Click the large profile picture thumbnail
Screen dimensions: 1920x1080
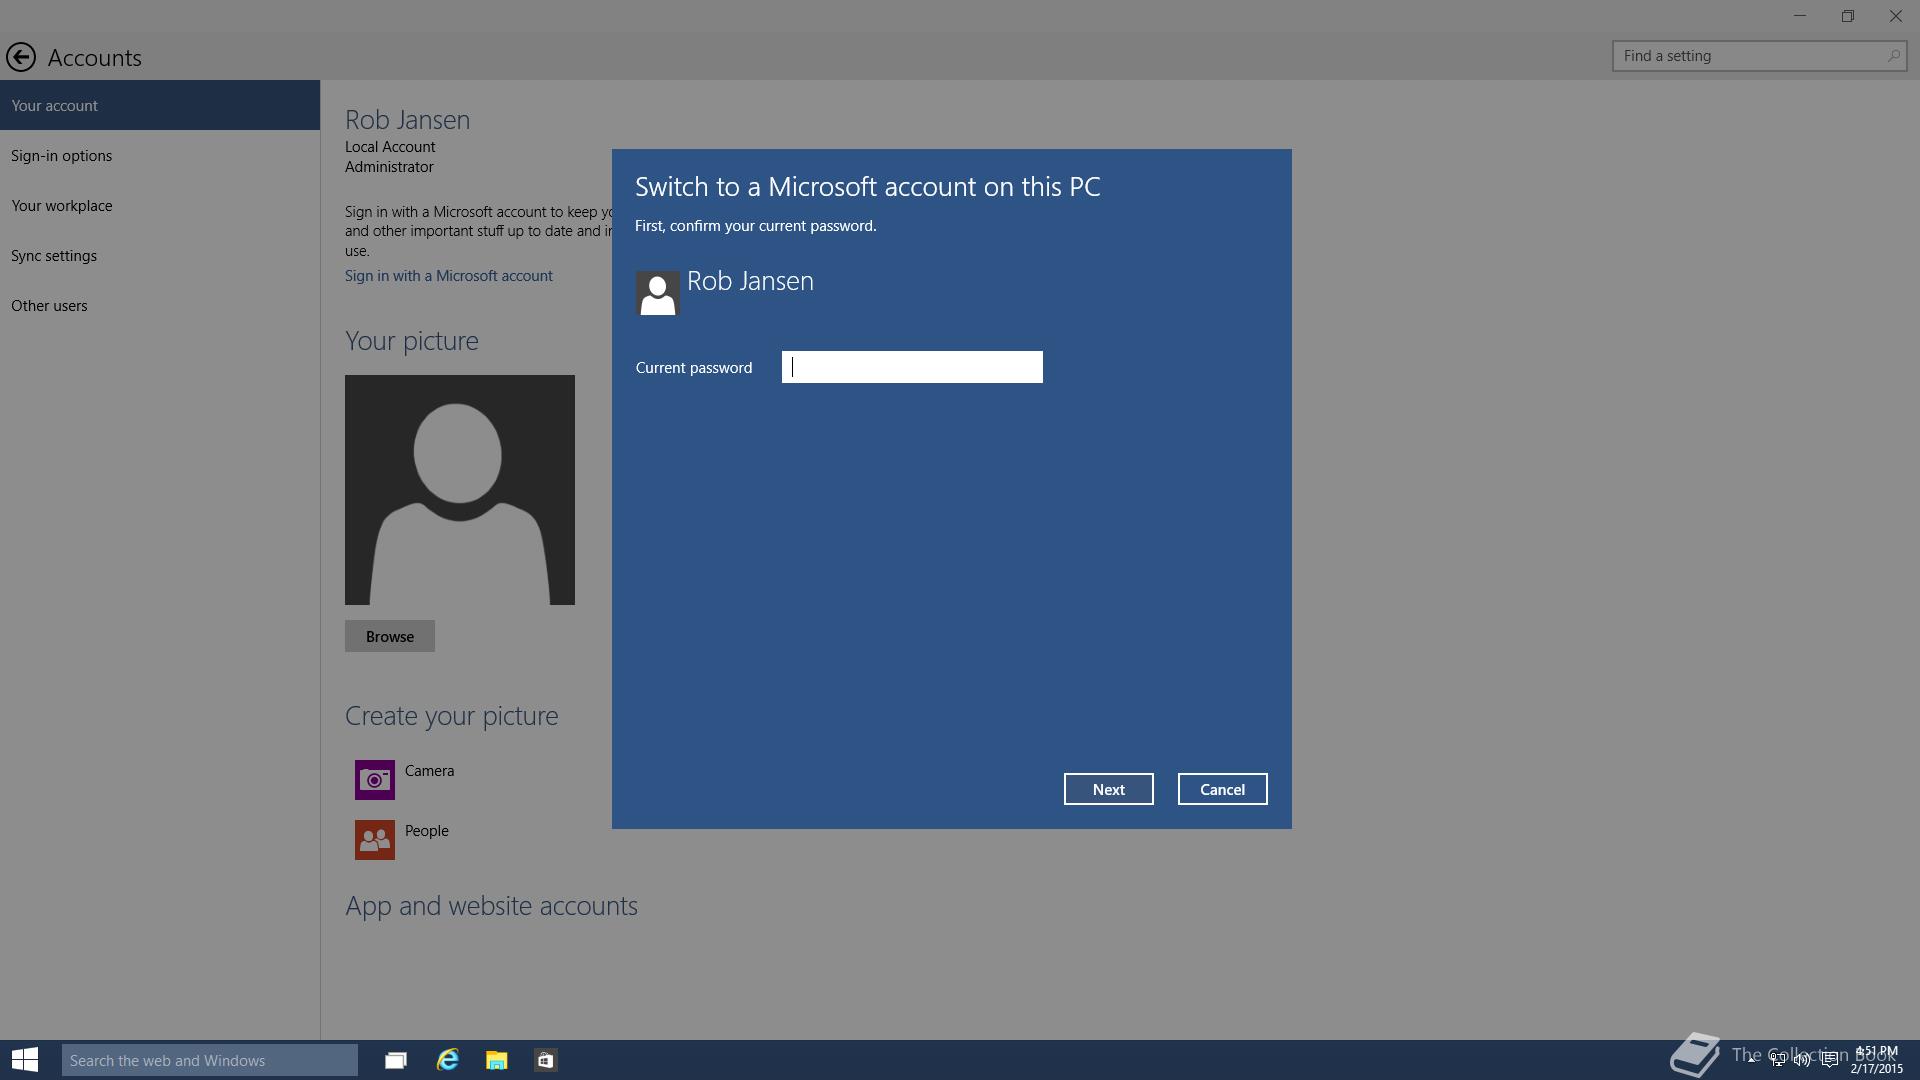[x=460, y=490]
